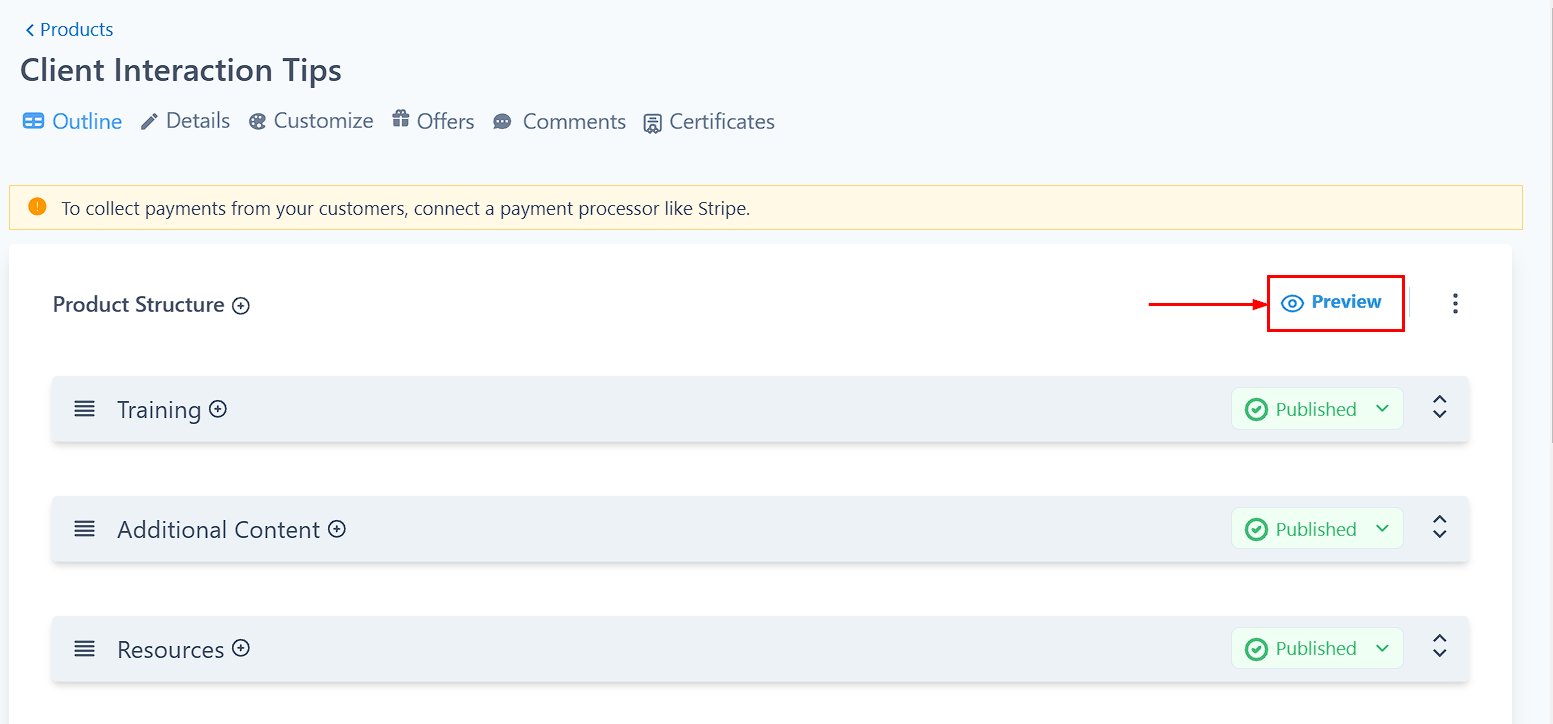
Task: Go to the Certificates tab
Action: pyautogui.click(x=709, y=122)
